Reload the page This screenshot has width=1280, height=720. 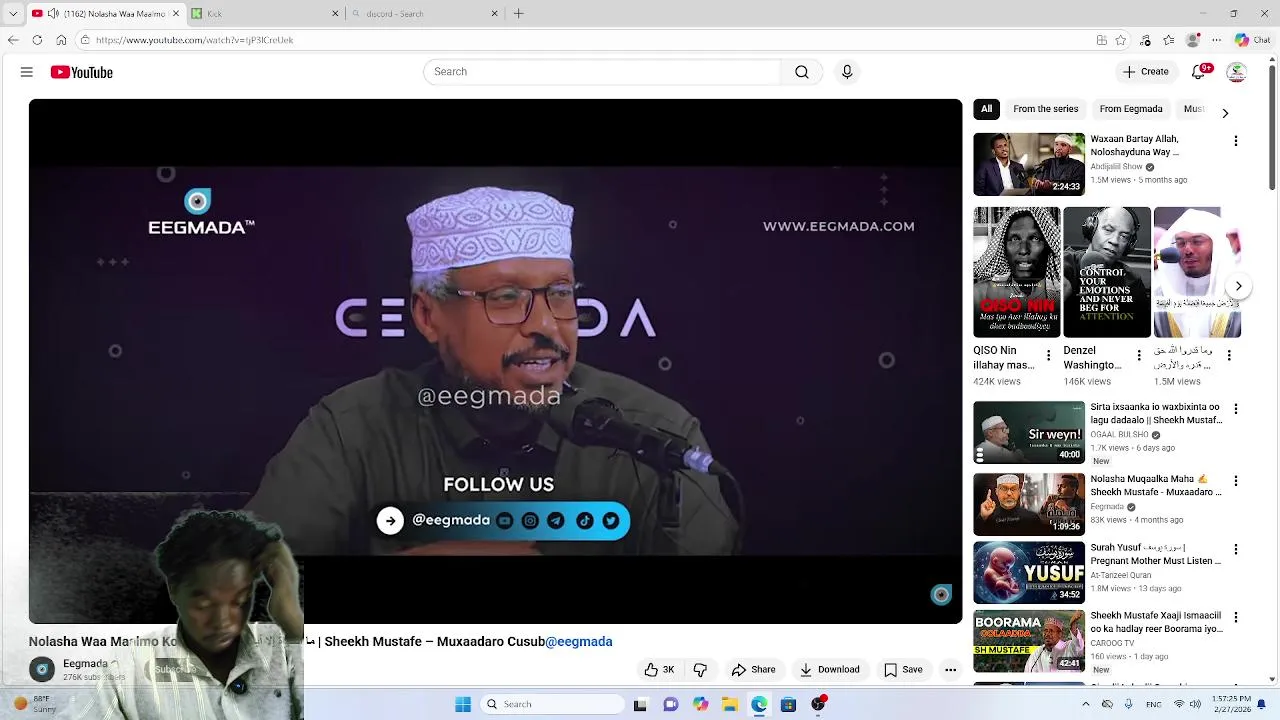click(x=37, y=40)
